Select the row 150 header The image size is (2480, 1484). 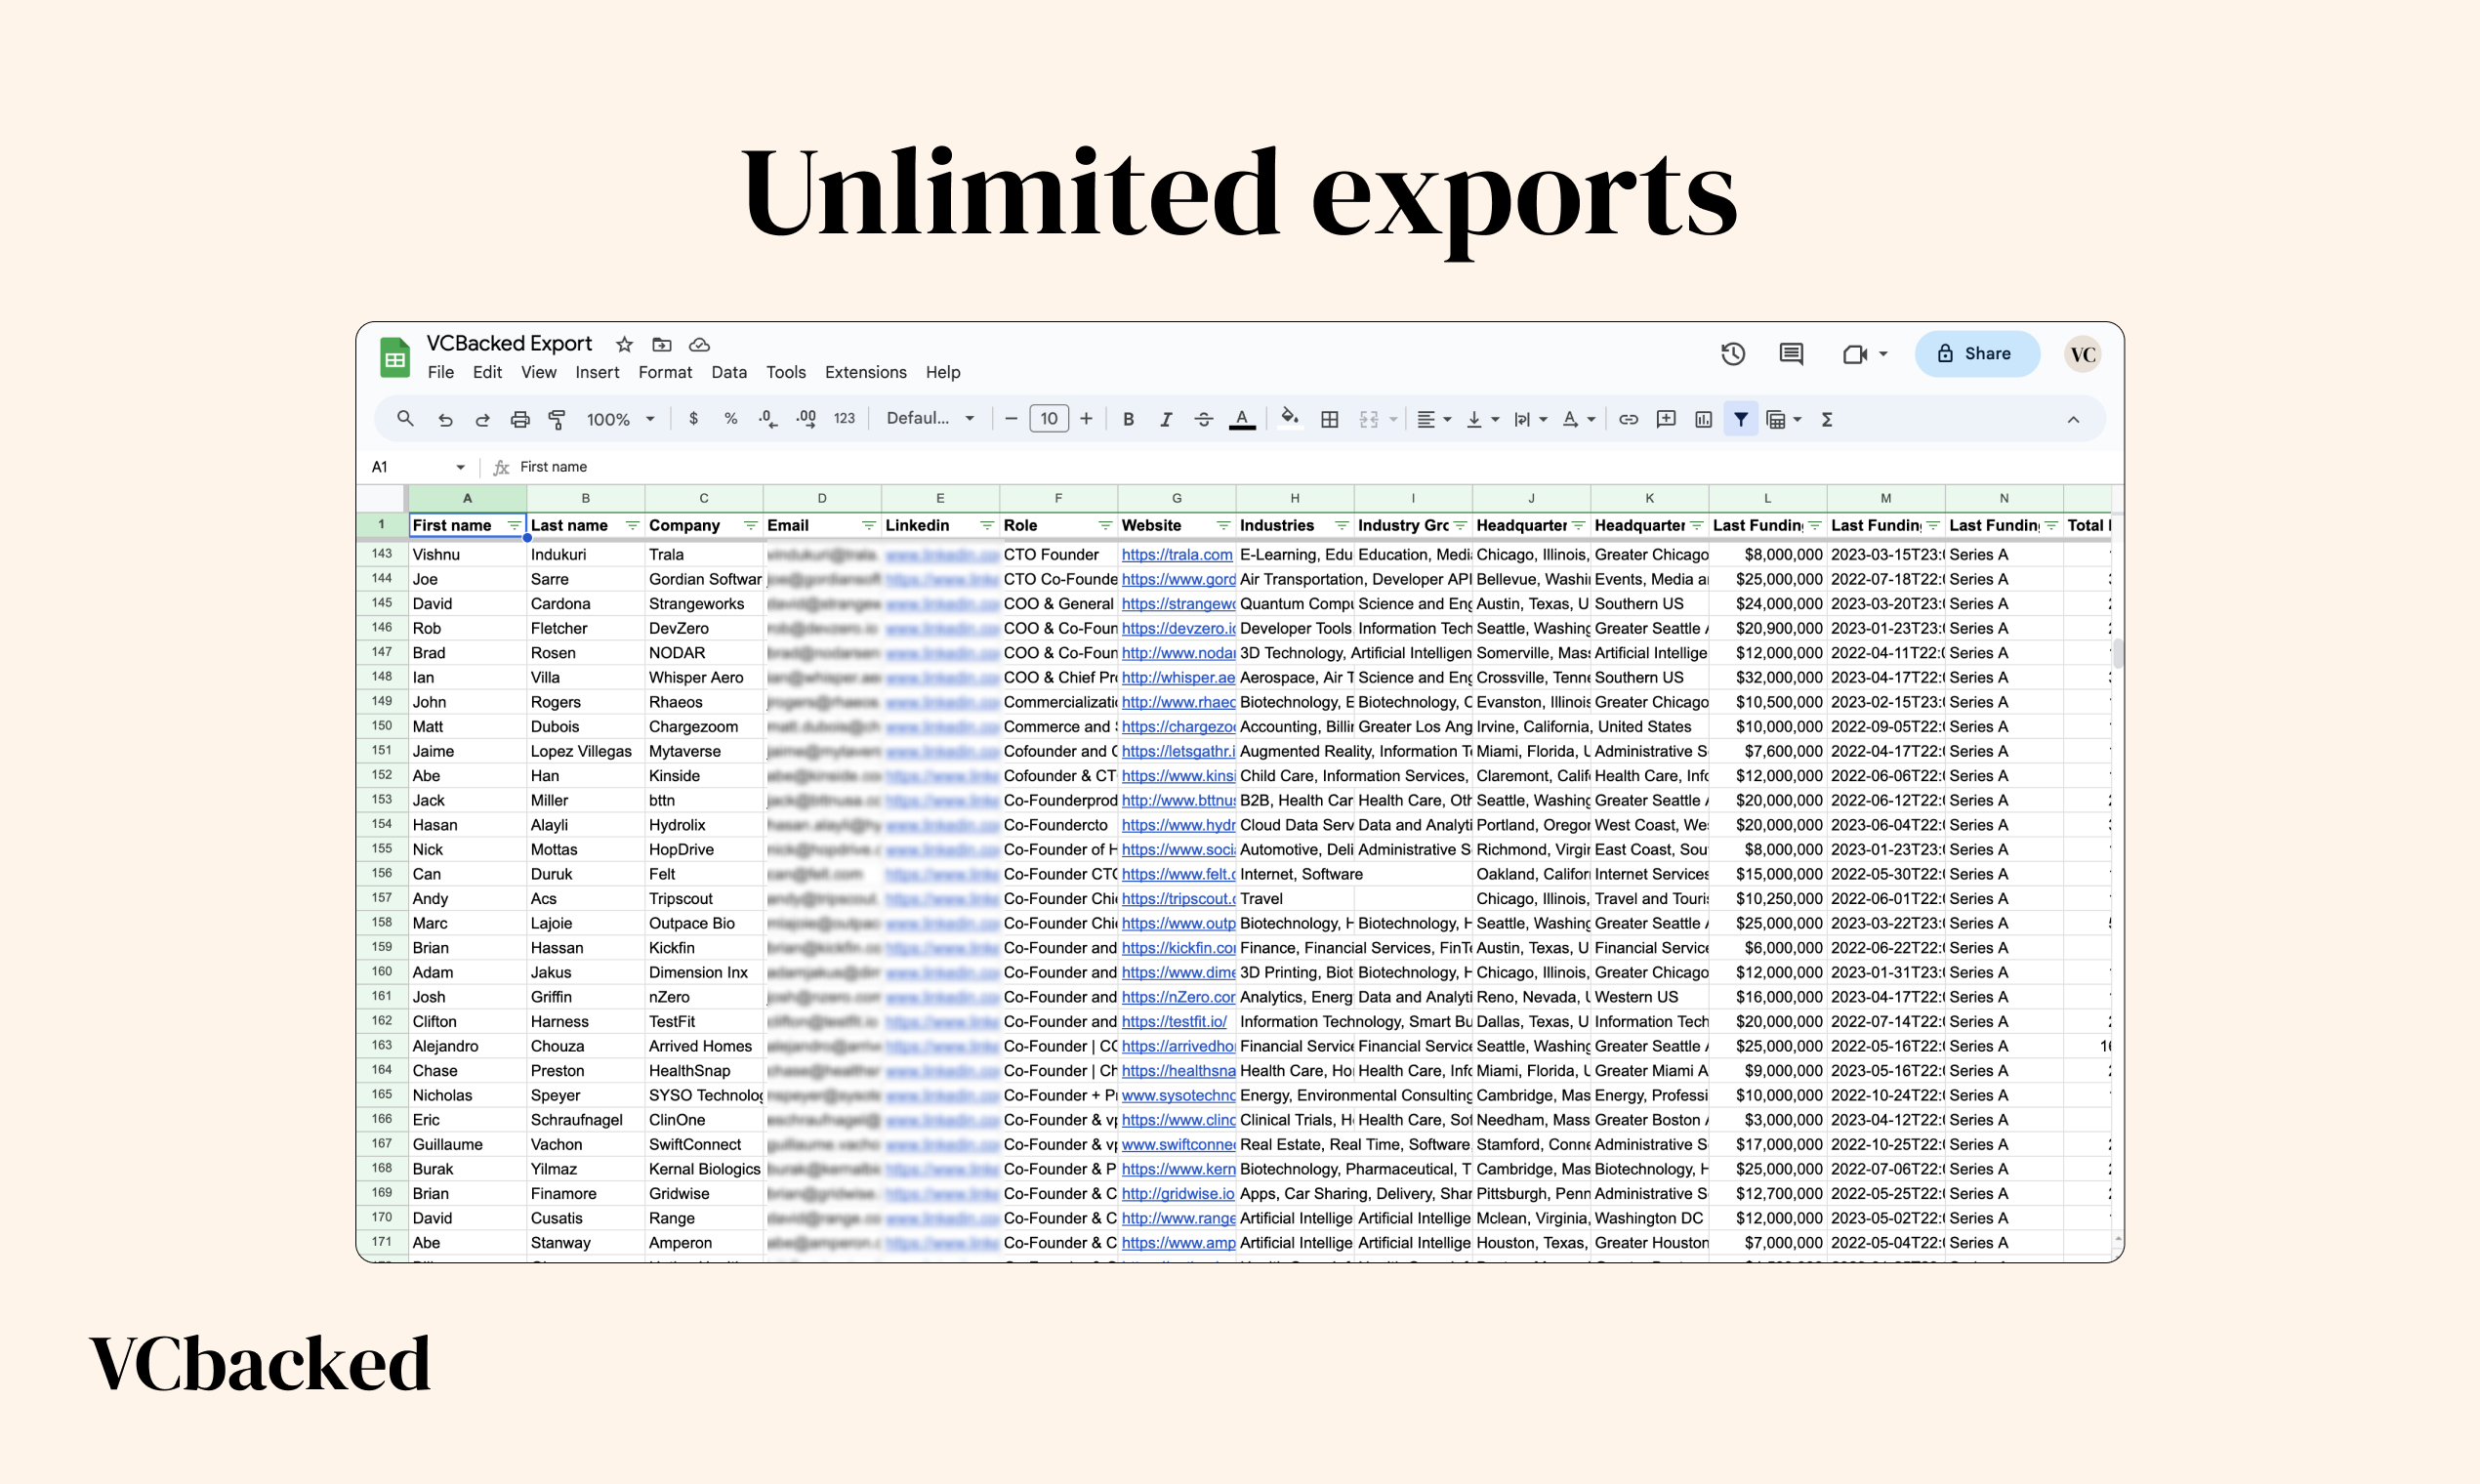381,726
